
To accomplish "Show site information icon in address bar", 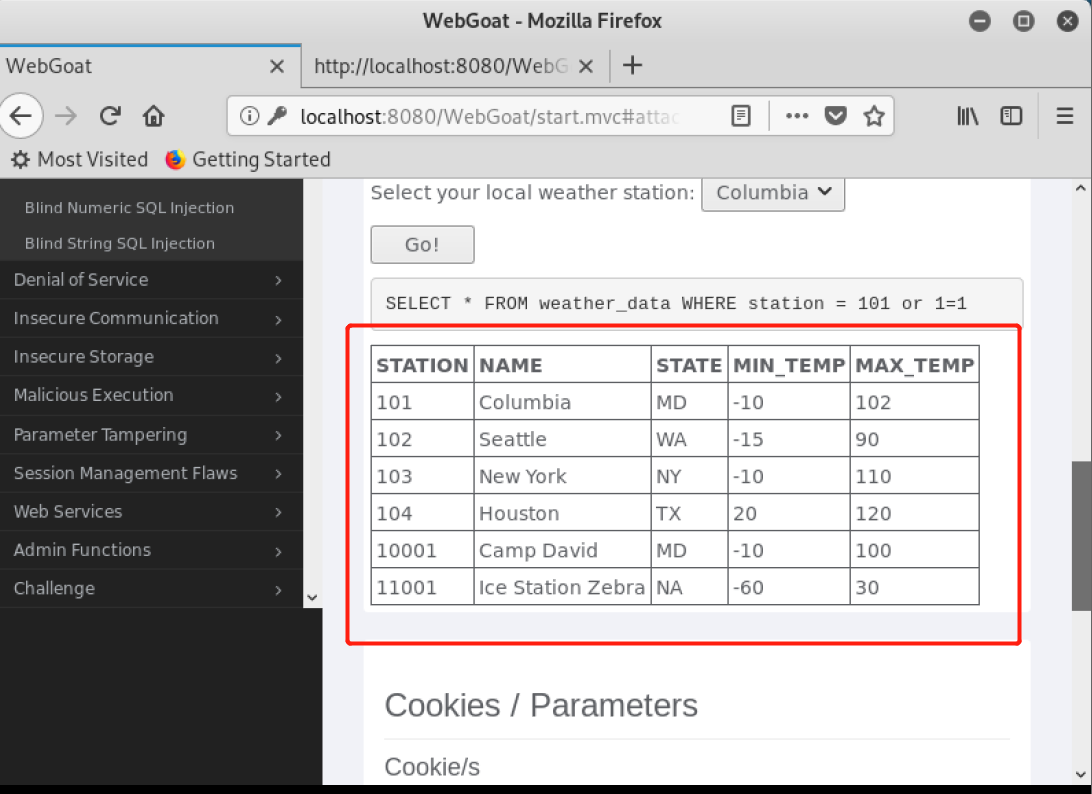I will [249, 116].
